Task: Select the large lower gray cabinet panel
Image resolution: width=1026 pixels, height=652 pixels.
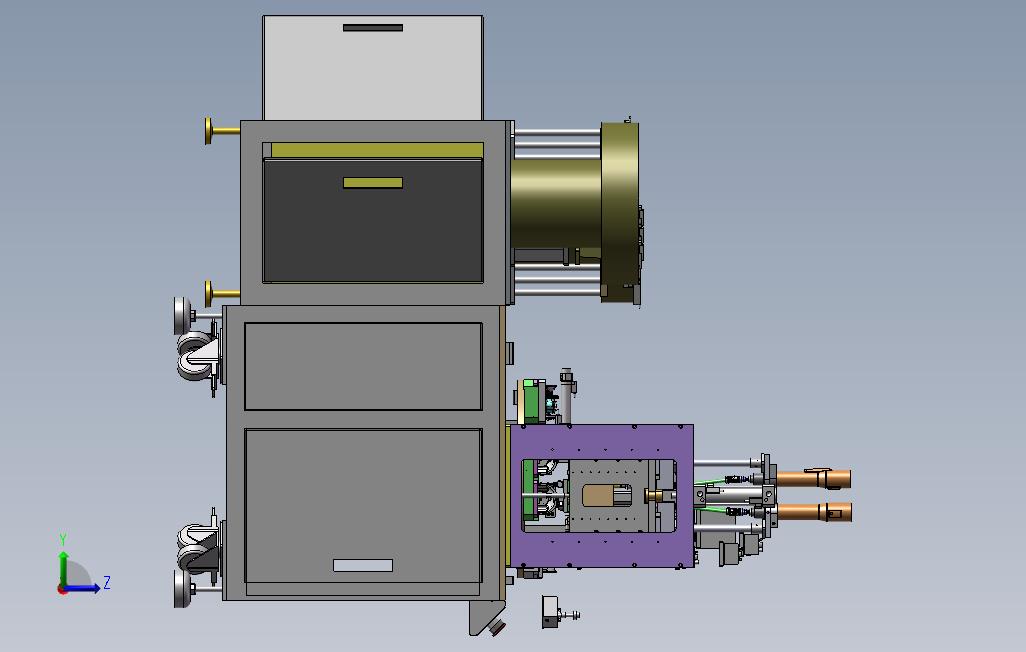Action: click(363, 506)
